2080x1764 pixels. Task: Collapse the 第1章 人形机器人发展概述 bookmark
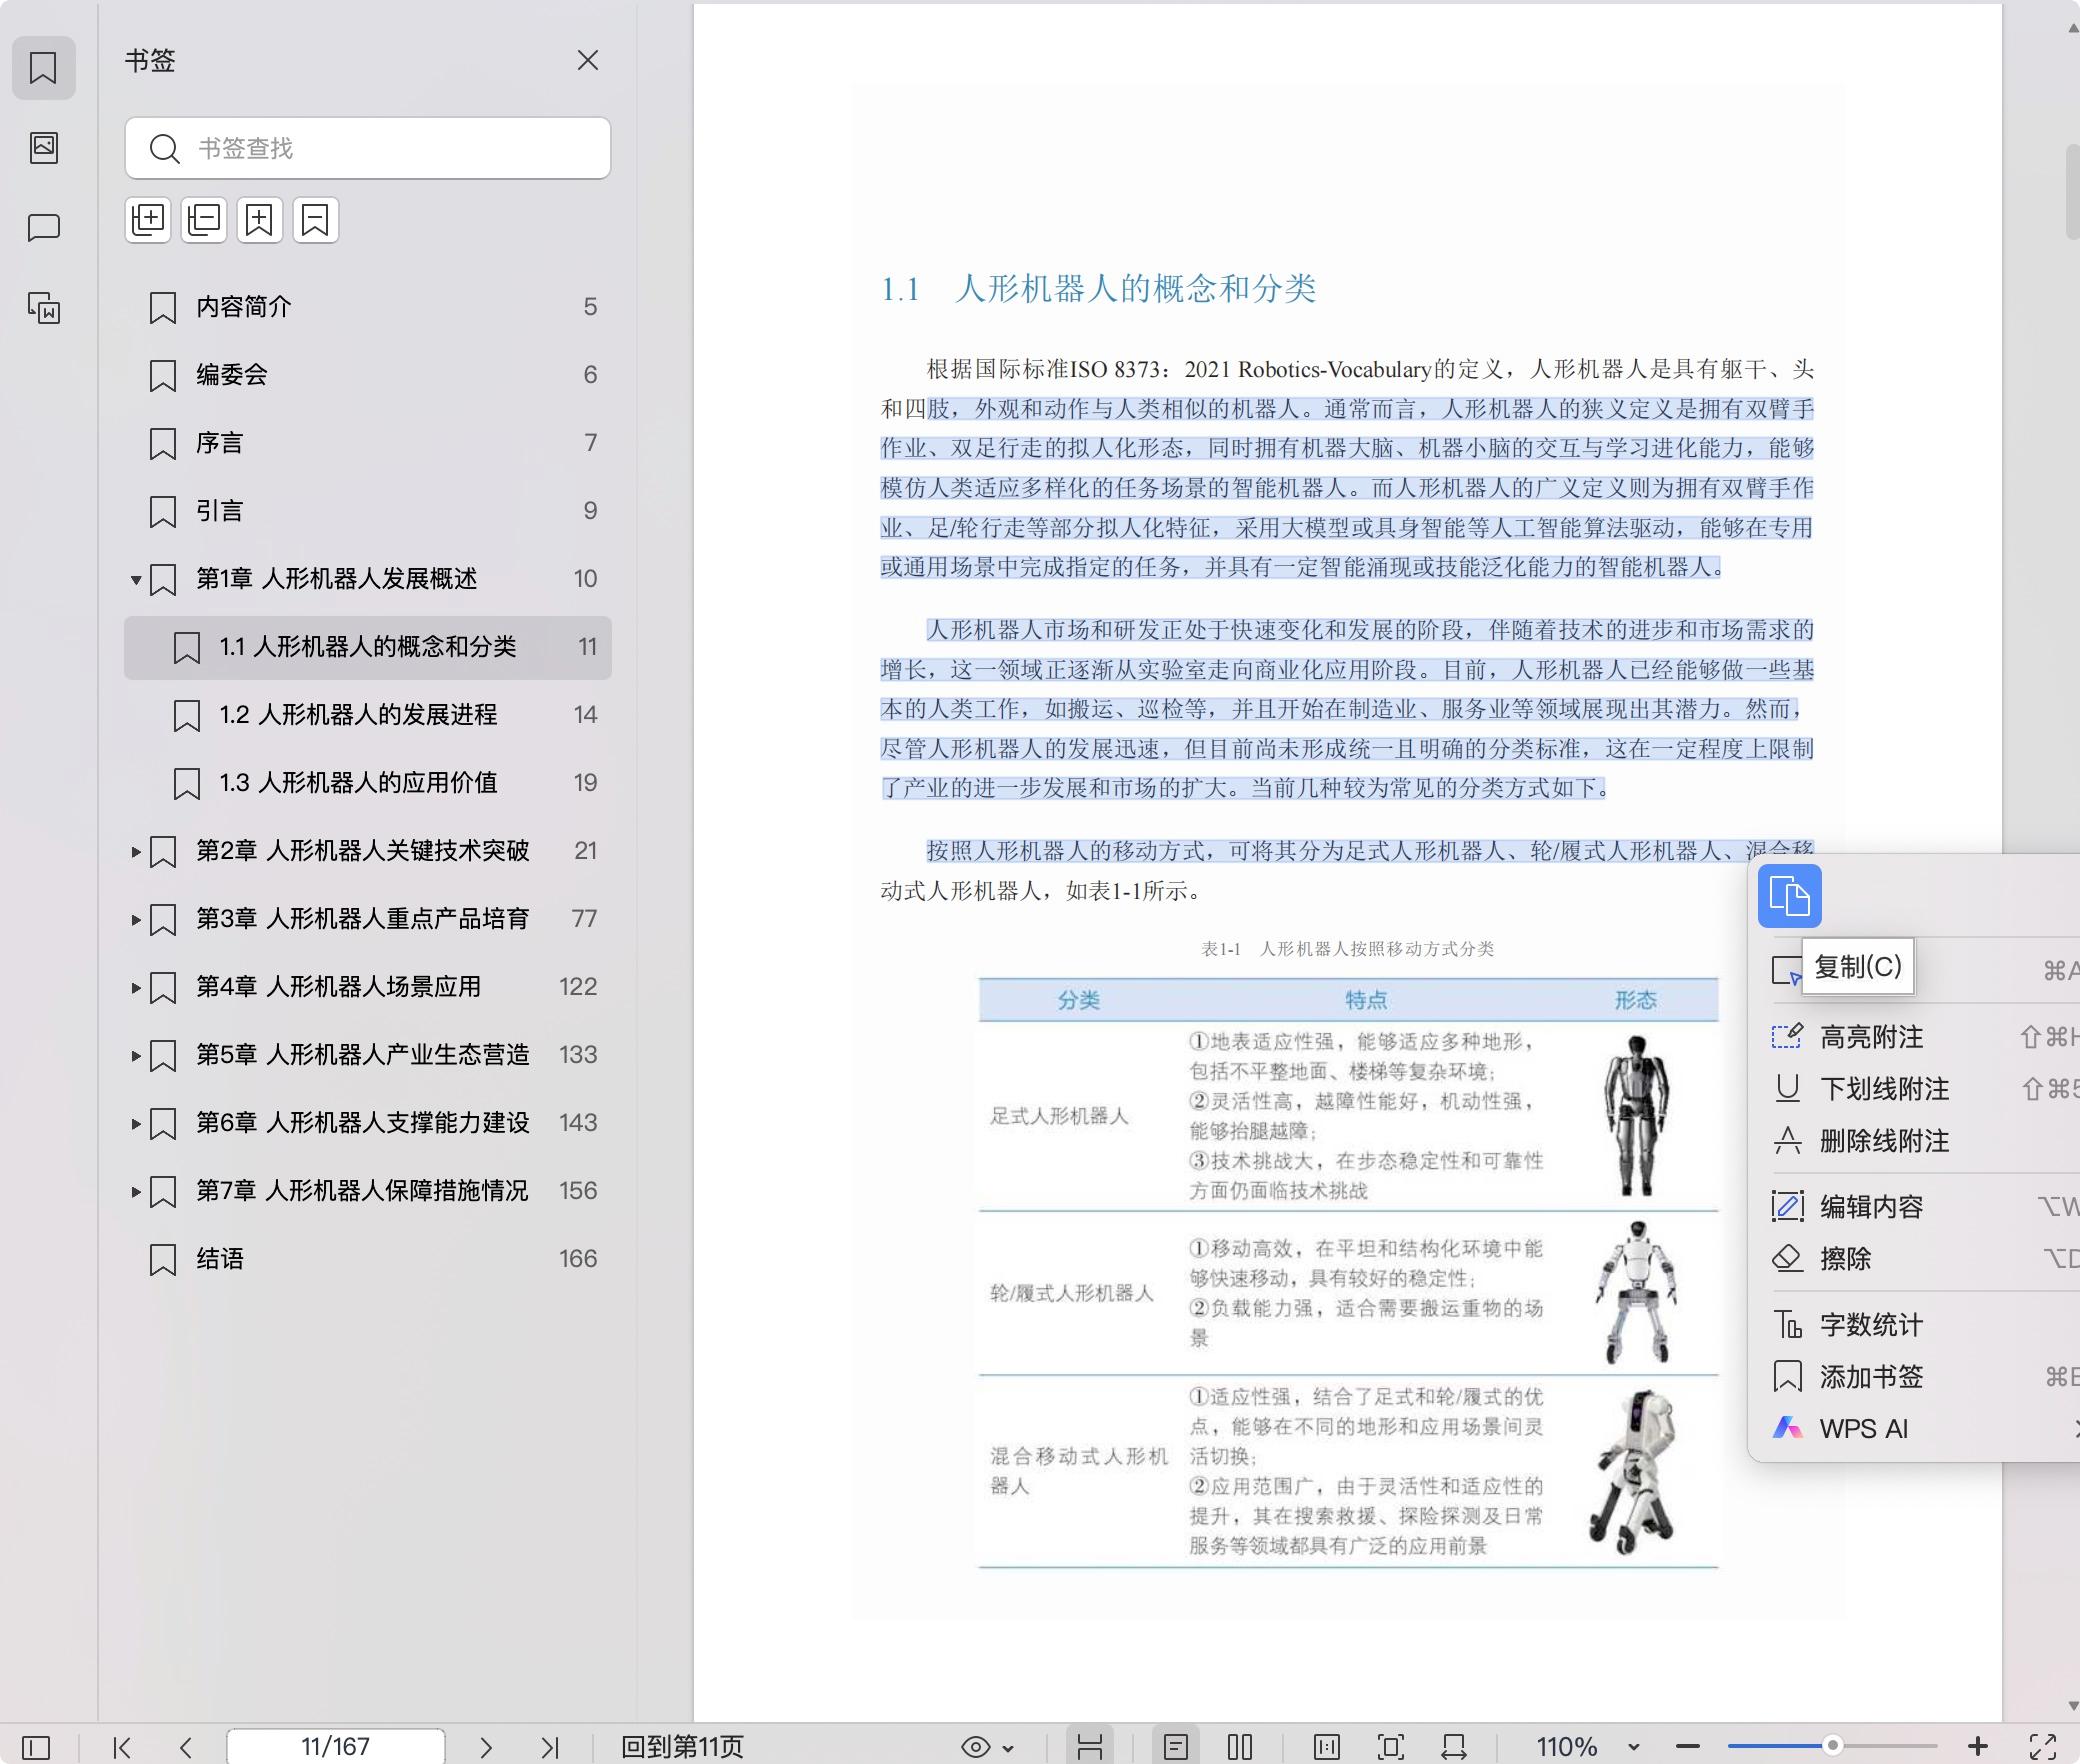tap(134, 578)
